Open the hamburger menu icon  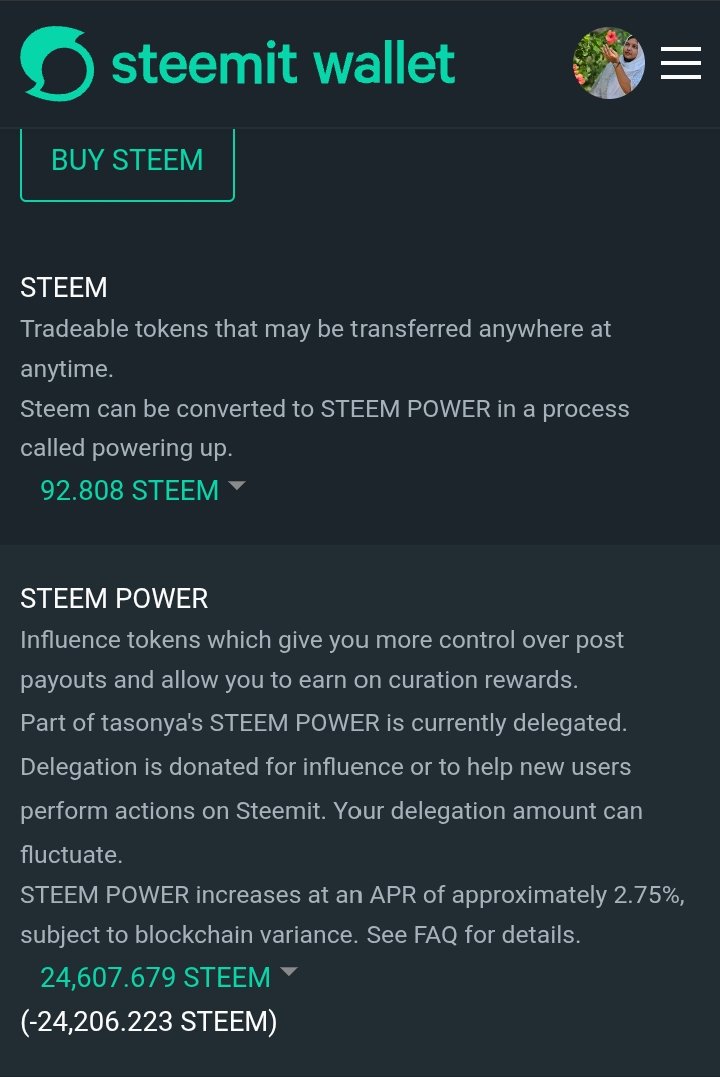680,63
